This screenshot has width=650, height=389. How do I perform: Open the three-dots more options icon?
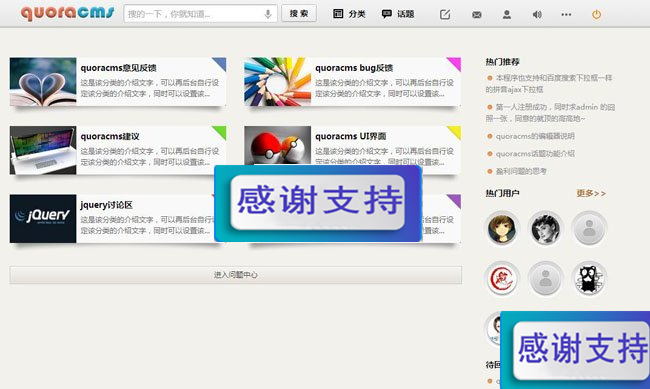click(566, 15)
